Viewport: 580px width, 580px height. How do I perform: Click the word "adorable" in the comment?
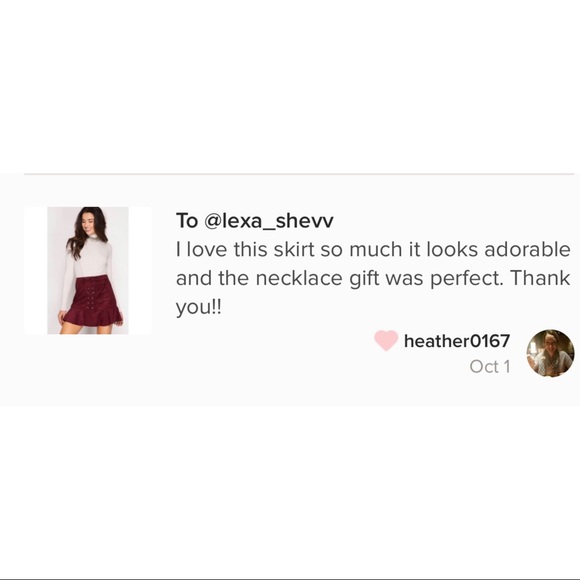click(527, 249)
